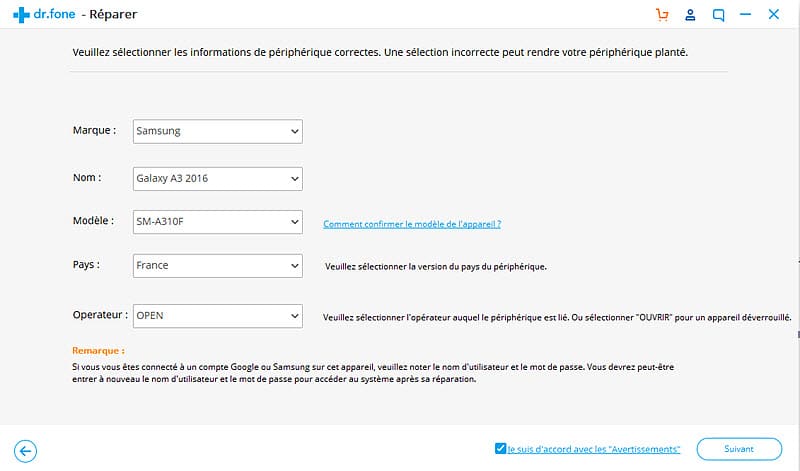Open the Modèle dropdown showing SM-A310F
800x471 pixels.
coord(218,222)
